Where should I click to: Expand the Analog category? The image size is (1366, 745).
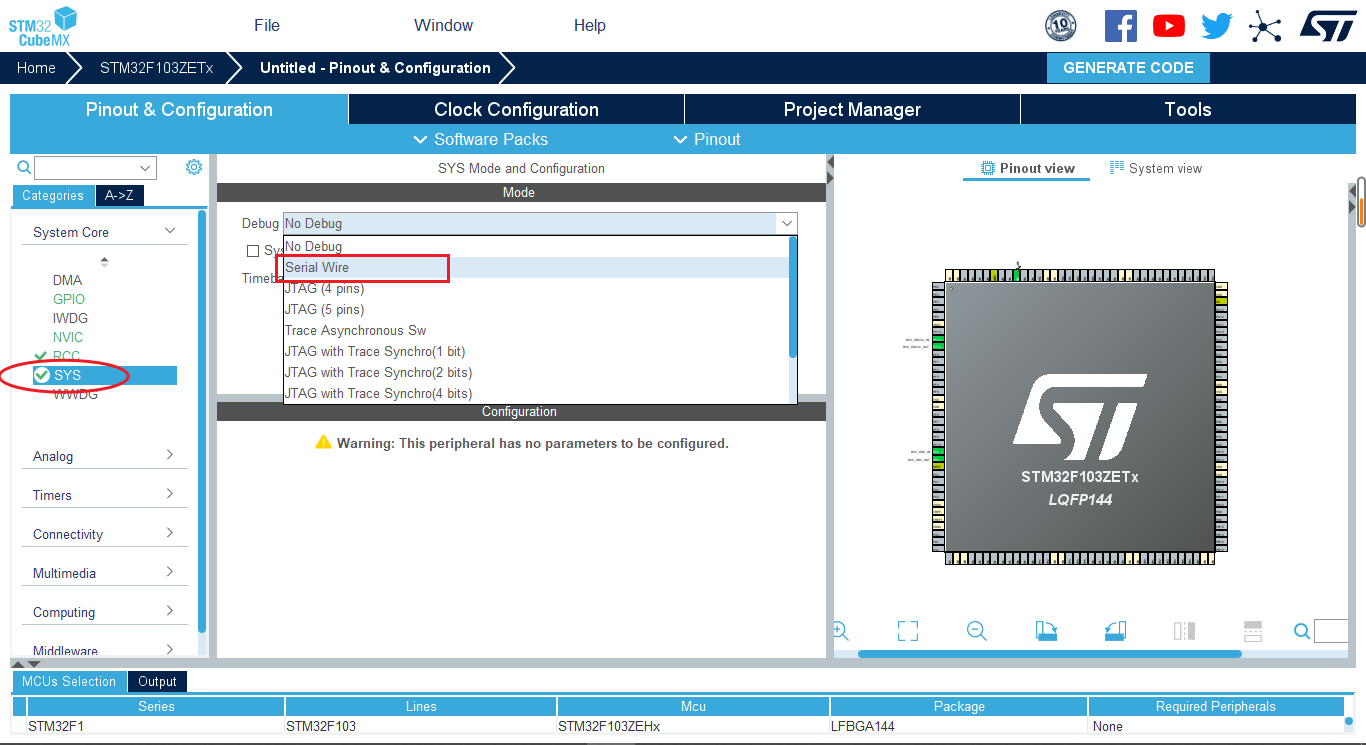coord(104,456)
